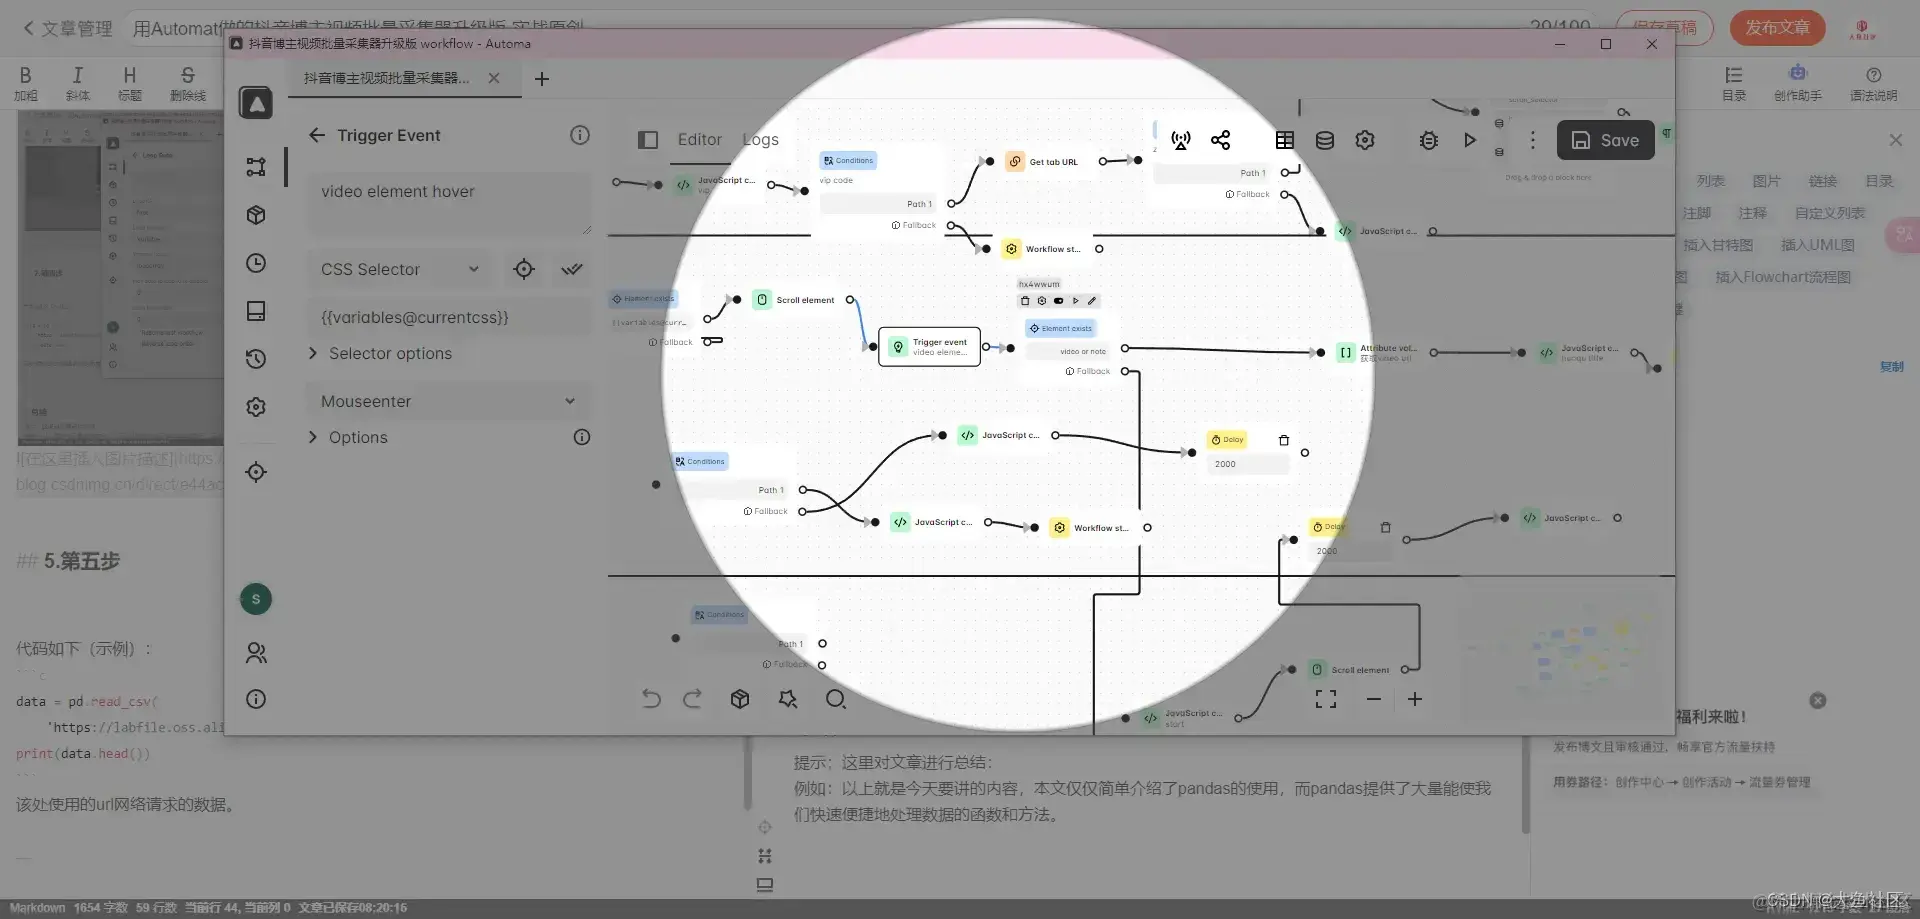This screenshot has height=919, width=1920.
Task: Click the element selector crosshair in sidebar
Action: pos(256,472)
